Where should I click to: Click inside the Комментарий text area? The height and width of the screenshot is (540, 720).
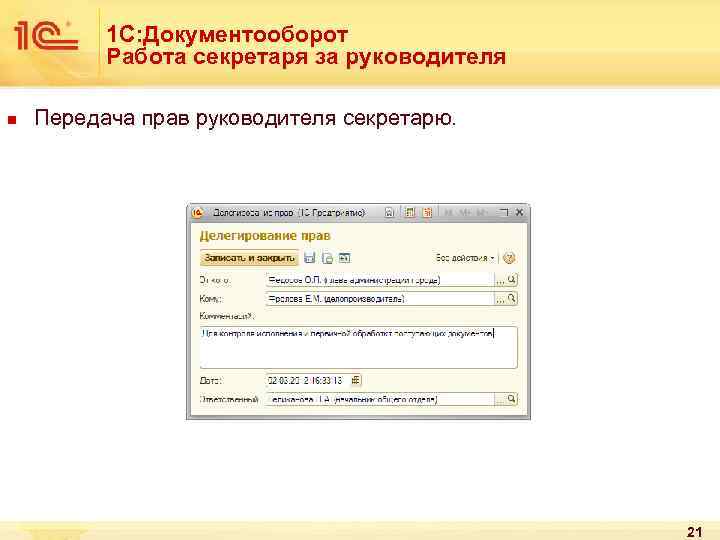click(x=359, y=347)
